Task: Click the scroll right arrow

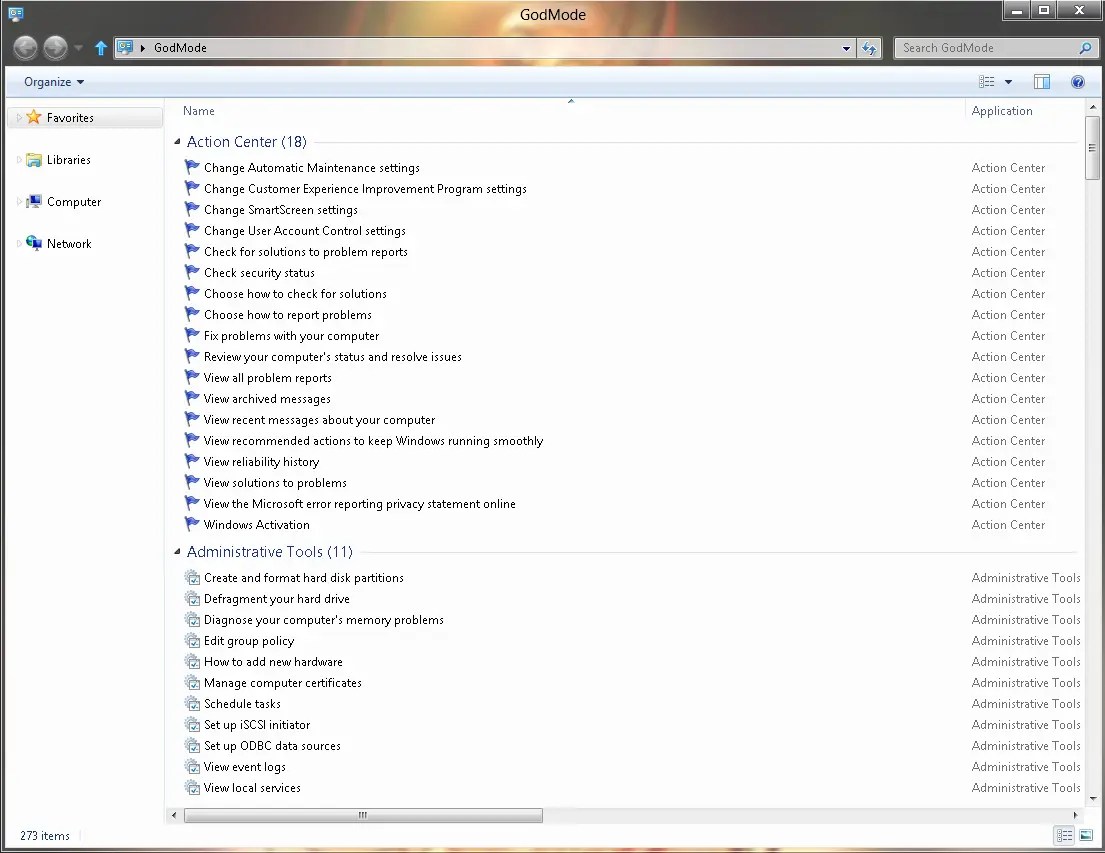Action: (x=1075, y=815)
